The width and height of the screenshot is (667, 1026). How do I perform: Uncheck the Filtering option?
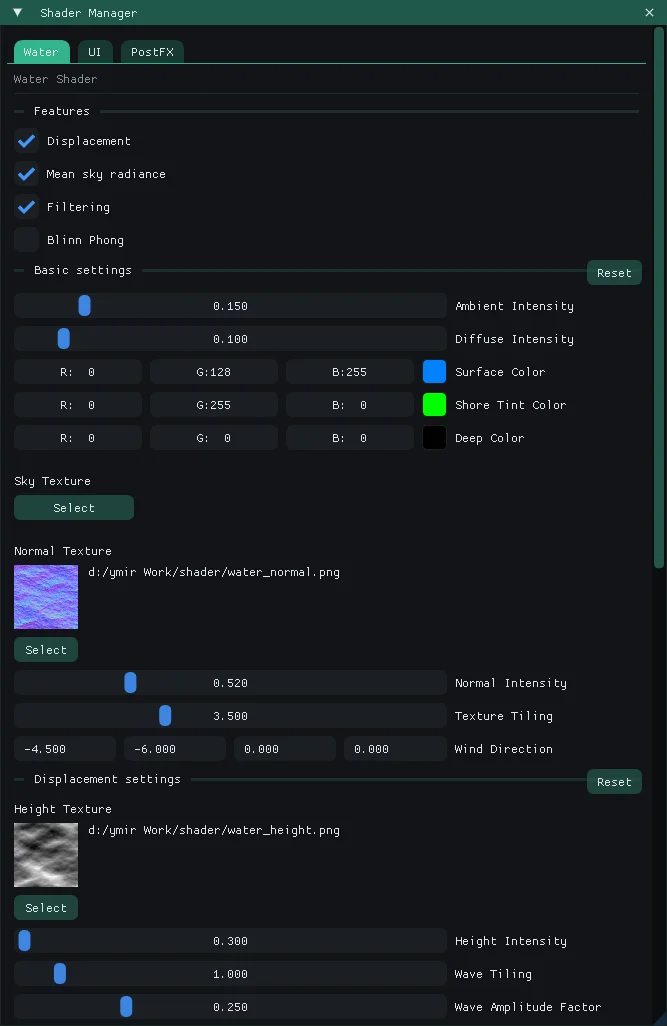click(26, 206)
